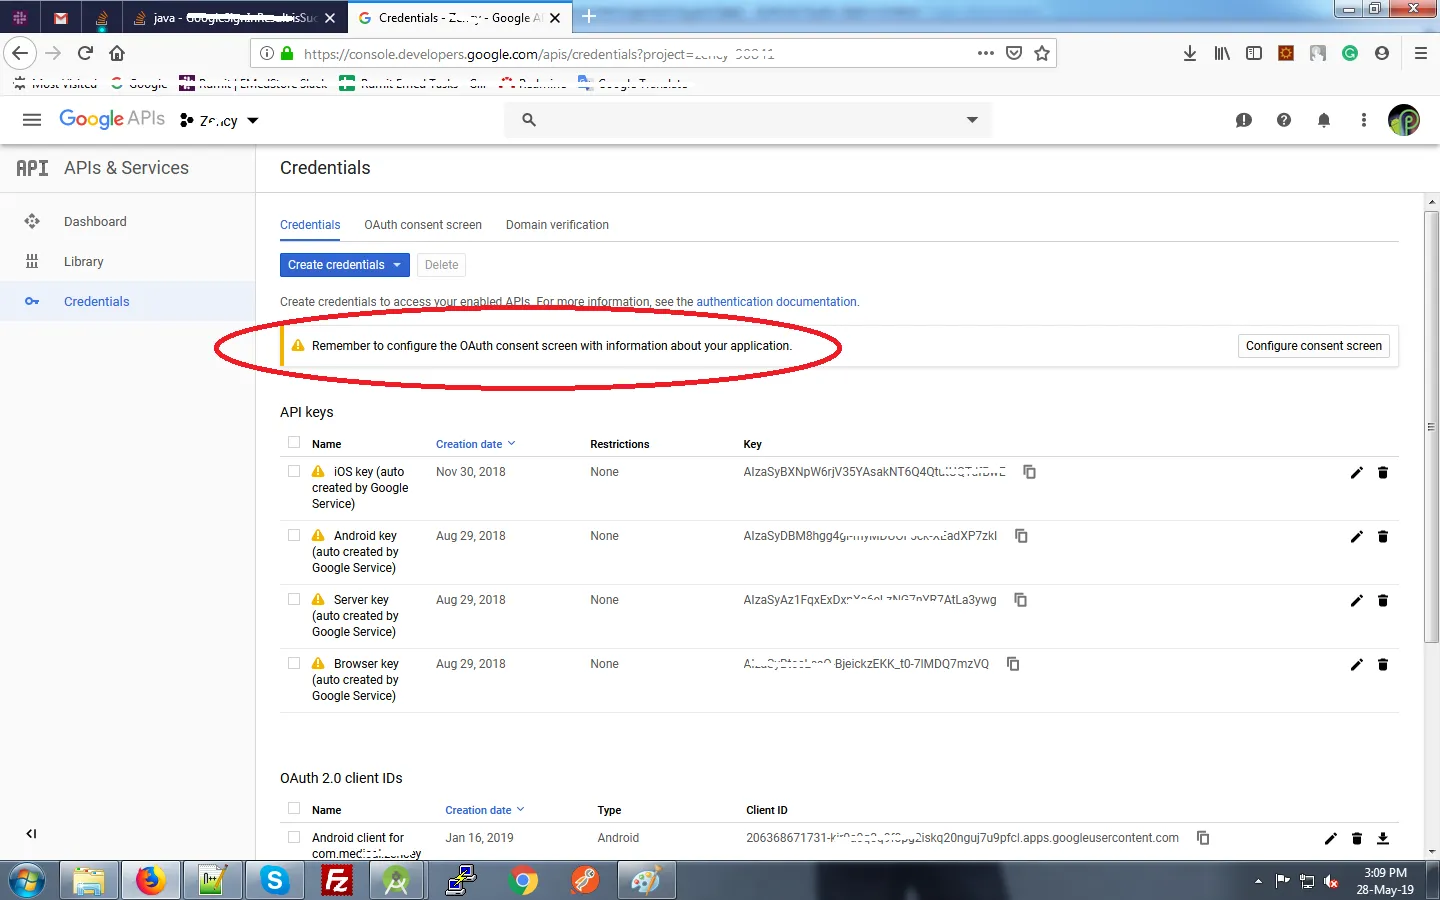Delete the Server key using the trash icon
Viewport: 1440px width, 900px height.
[x=1383, y=601]
